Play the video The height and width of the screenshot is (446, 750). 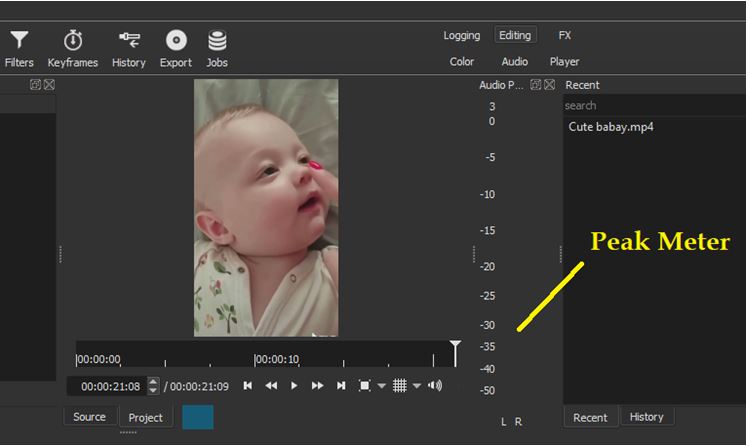[294, 386]
